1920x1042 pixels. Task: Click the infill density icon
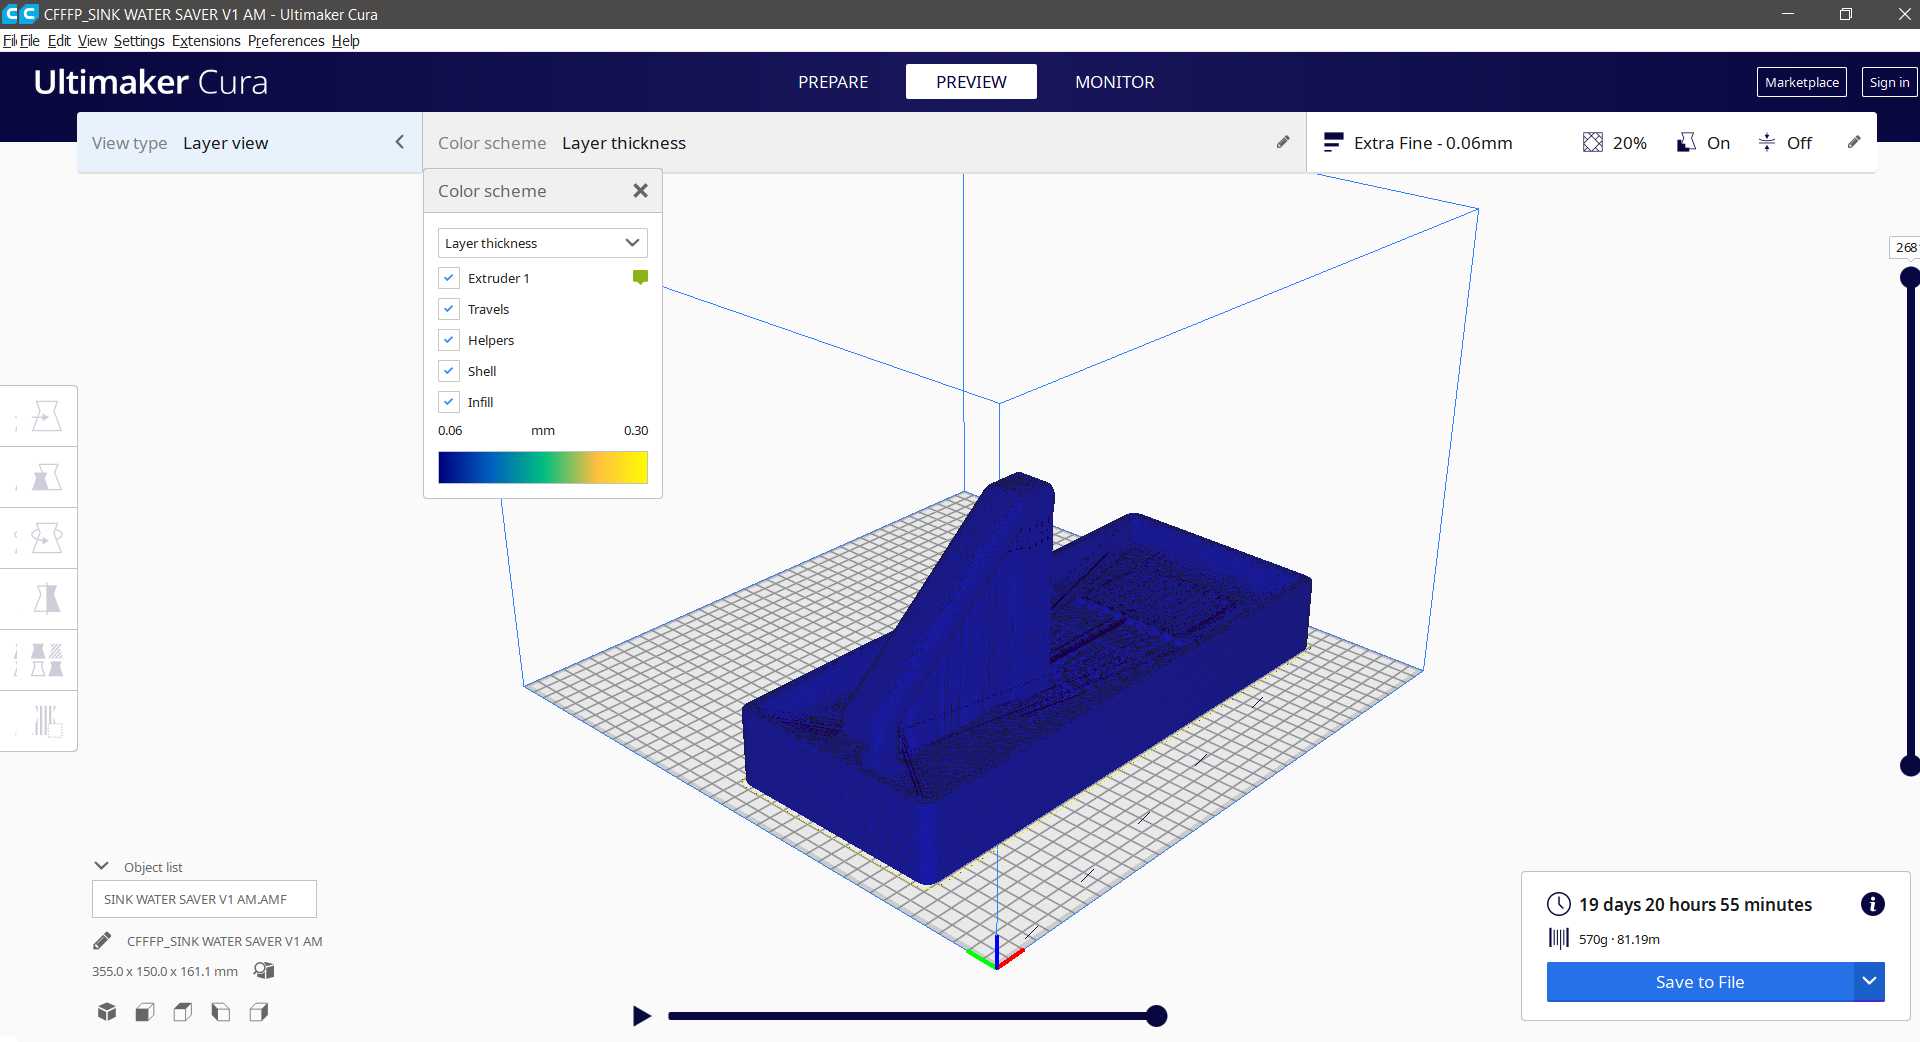click(1593, 142)
